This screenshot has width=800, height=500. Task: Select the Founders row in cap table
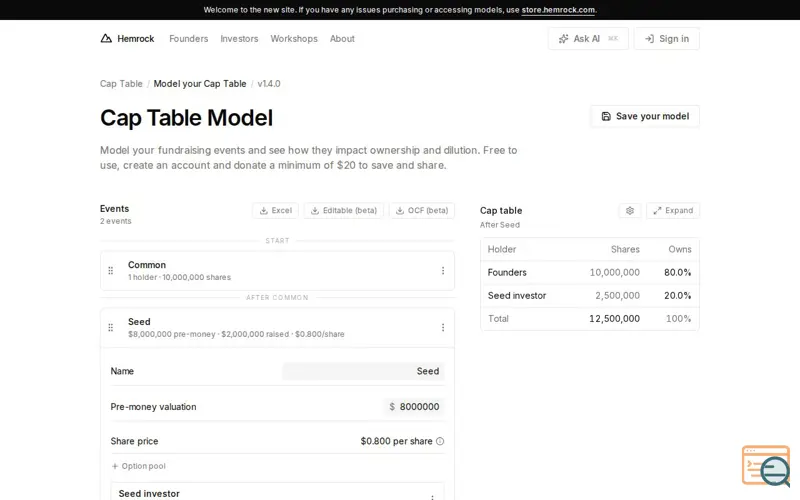click(589, 272)
